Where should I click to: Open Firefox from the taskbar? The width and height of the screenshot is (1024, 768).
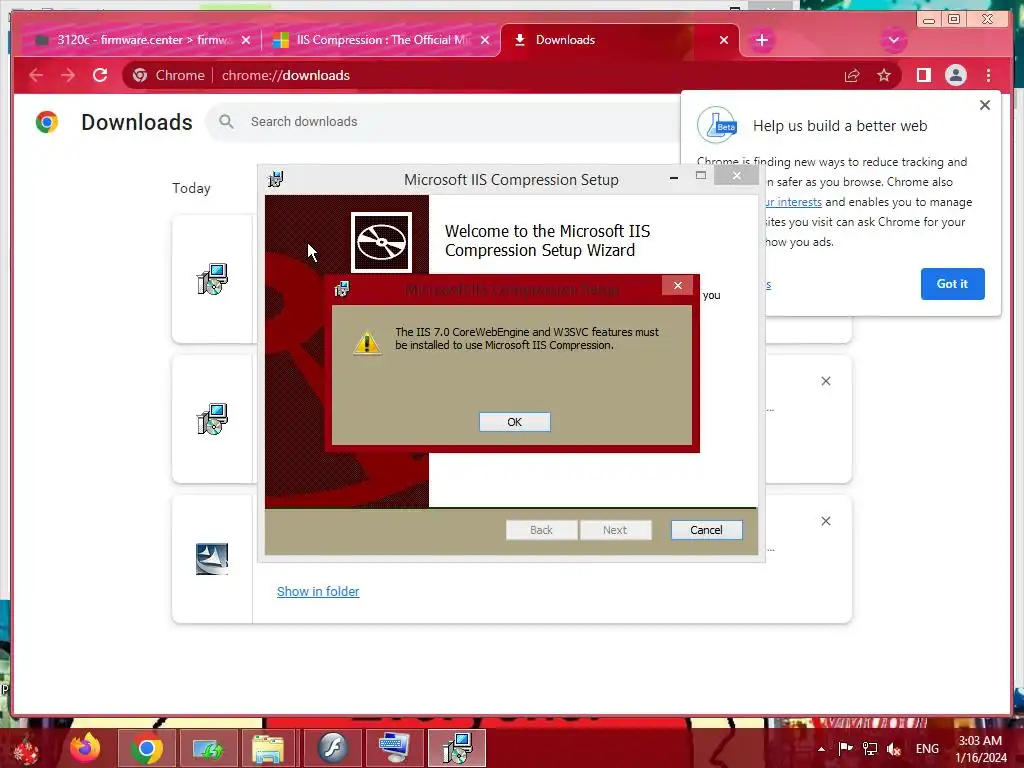coord(86,748)
